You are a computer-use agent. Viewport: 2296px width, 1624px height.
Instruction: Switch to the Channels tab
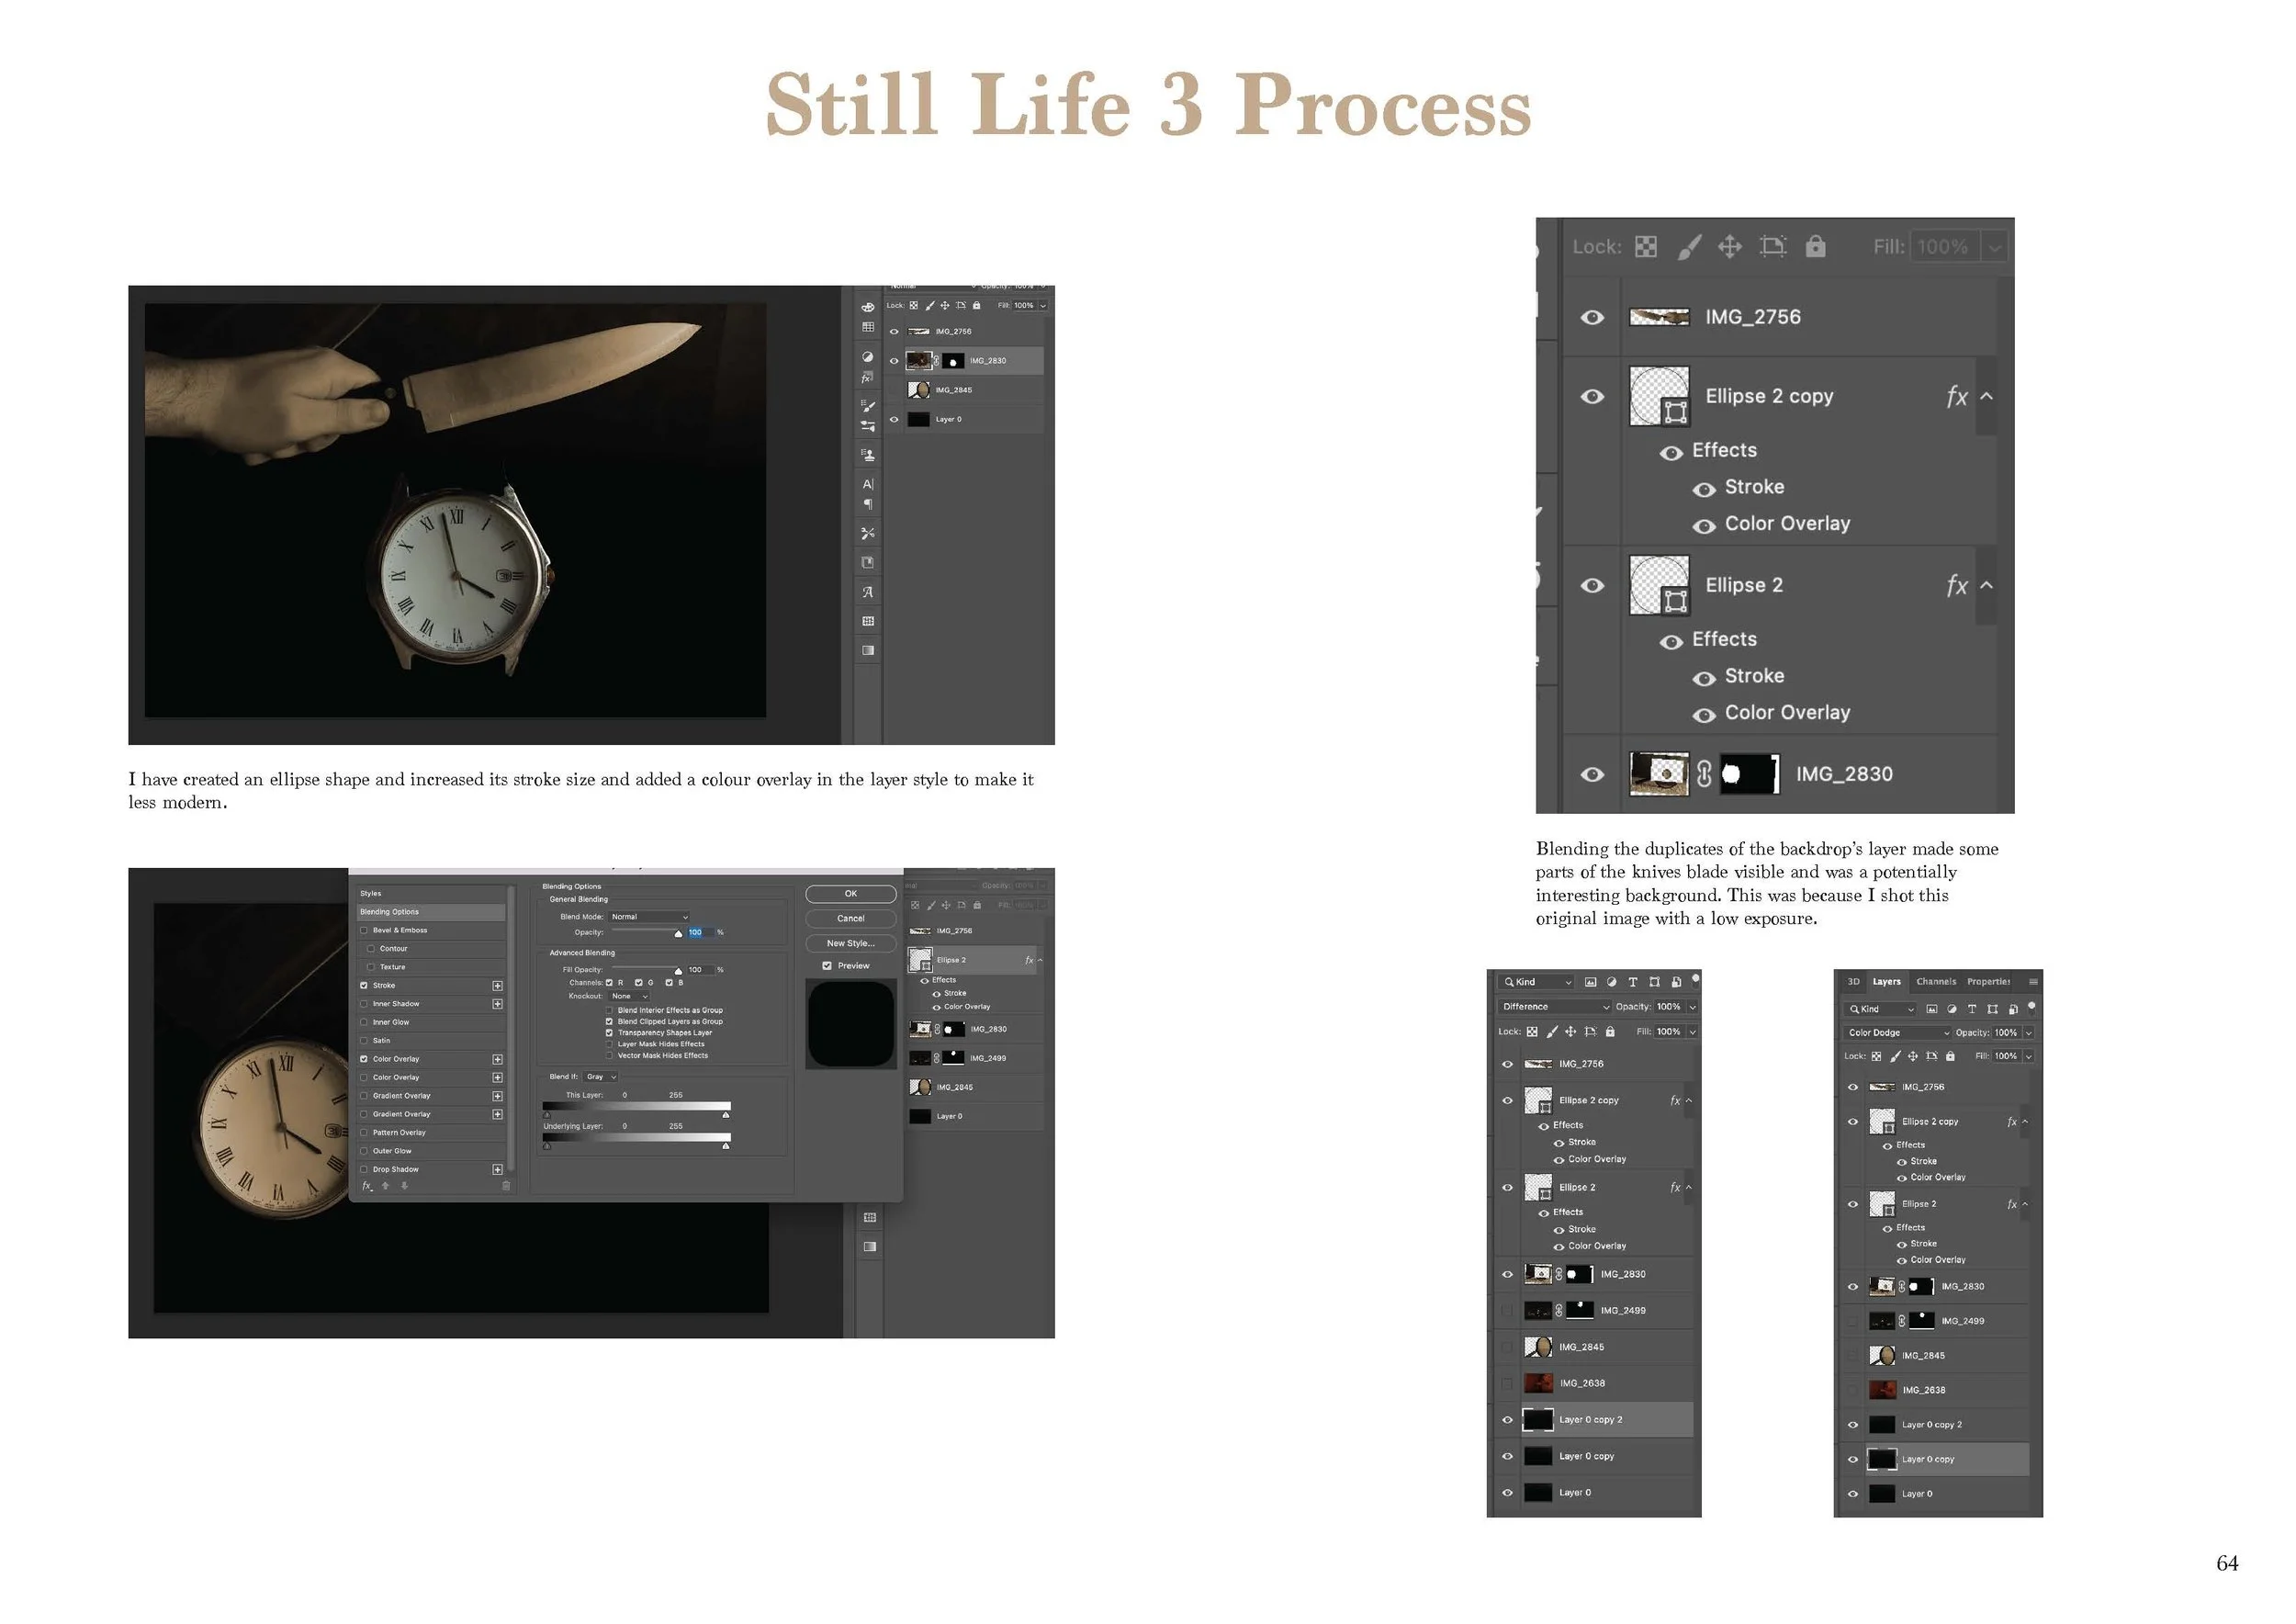(x=1936, y=982)
